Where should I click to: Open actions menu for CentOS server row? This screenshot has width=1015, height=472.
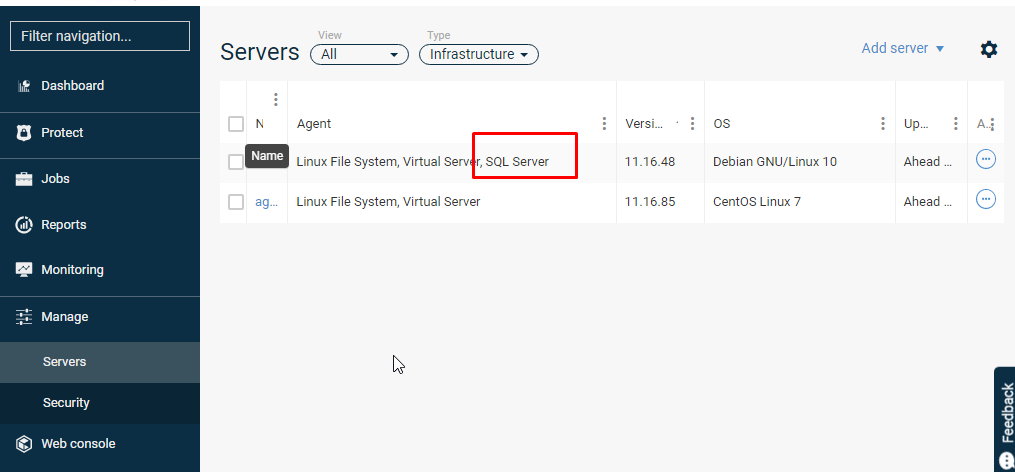(986, 199)
